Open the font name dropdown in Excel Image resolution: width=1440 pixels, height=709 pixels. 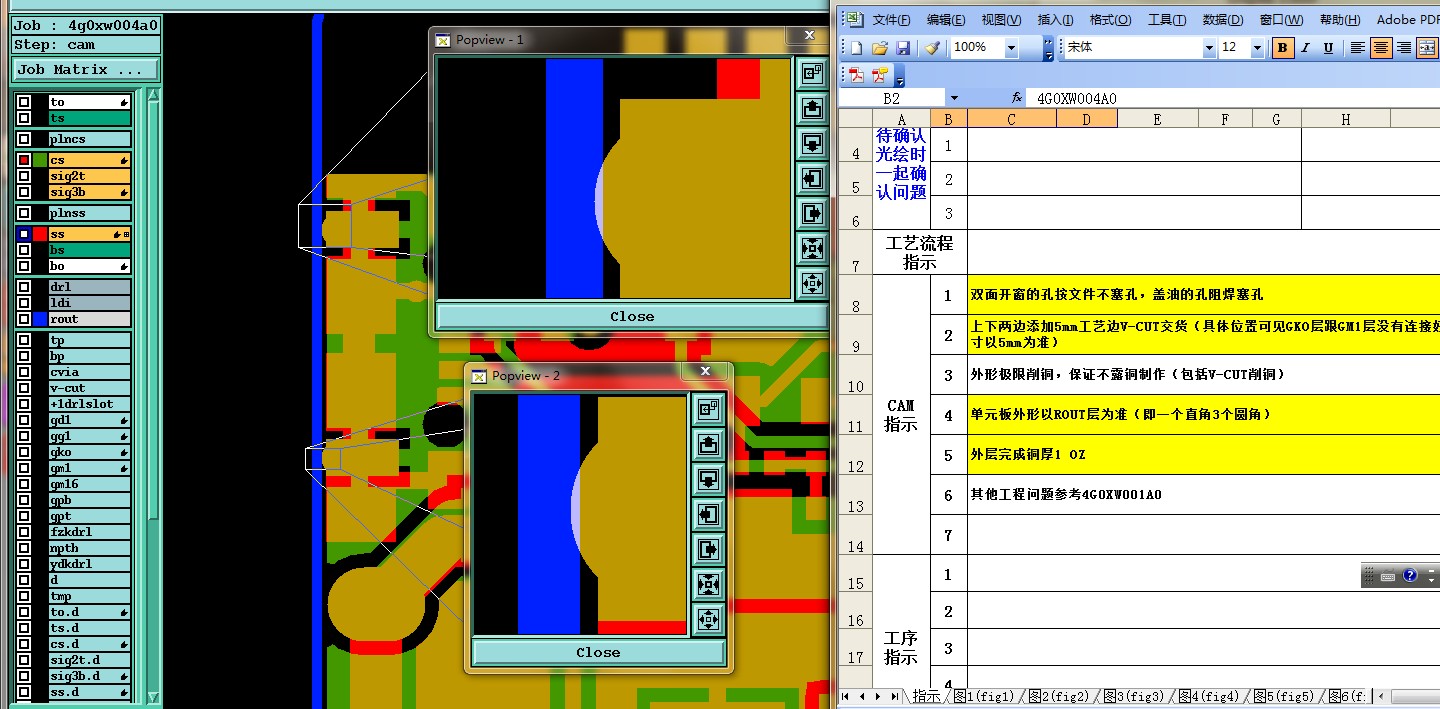[x=1209, y=47]
